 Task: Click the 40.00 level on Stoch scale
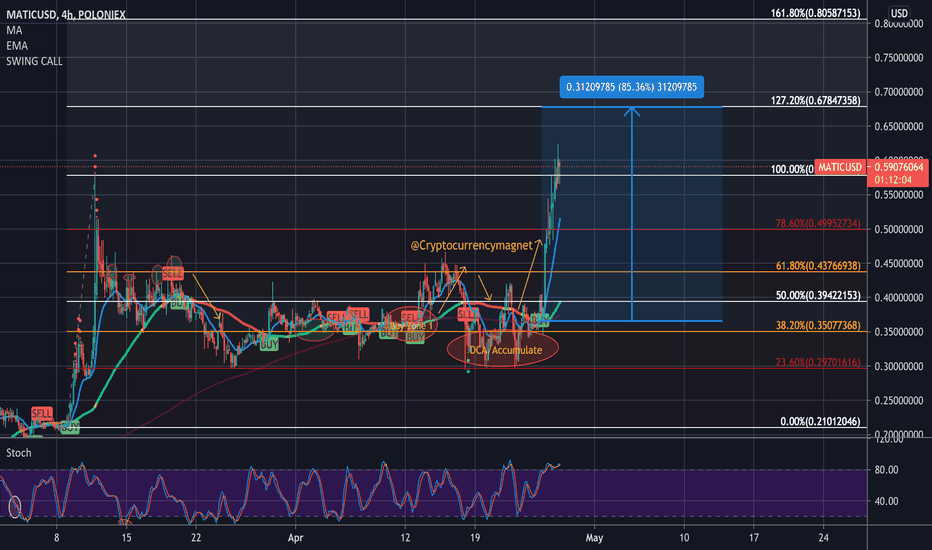[886, 501]
